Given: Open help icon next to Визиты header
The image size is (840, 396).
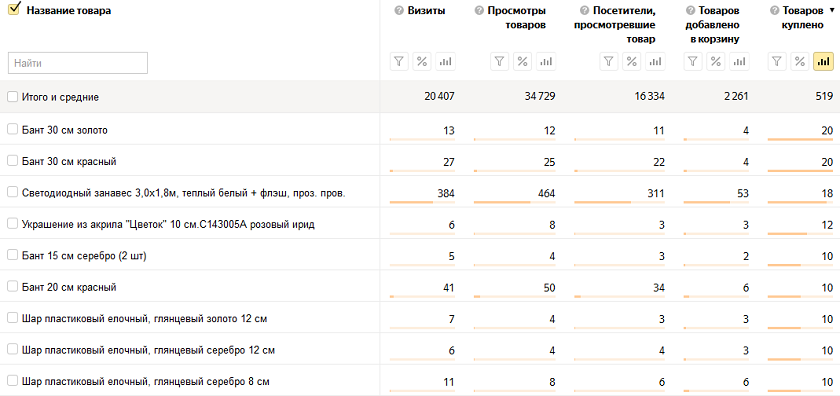Looking at the screenshot, I should tap(398, 11).
